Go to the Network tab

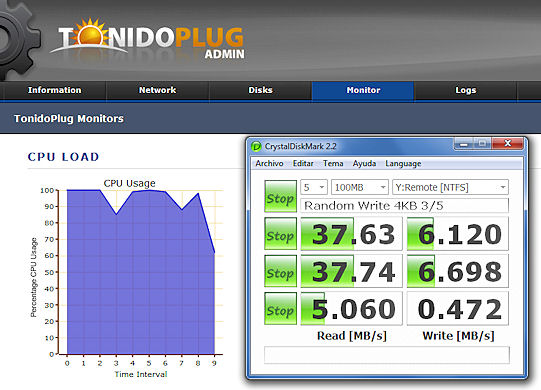(157, 90)
